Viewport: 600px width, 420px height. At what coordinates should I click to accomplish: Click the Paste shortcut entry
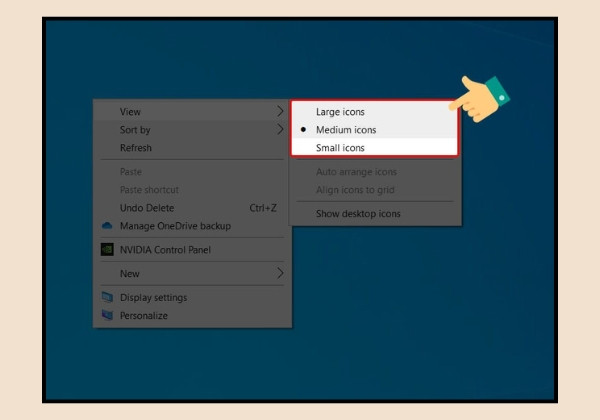tap(192, 190)
